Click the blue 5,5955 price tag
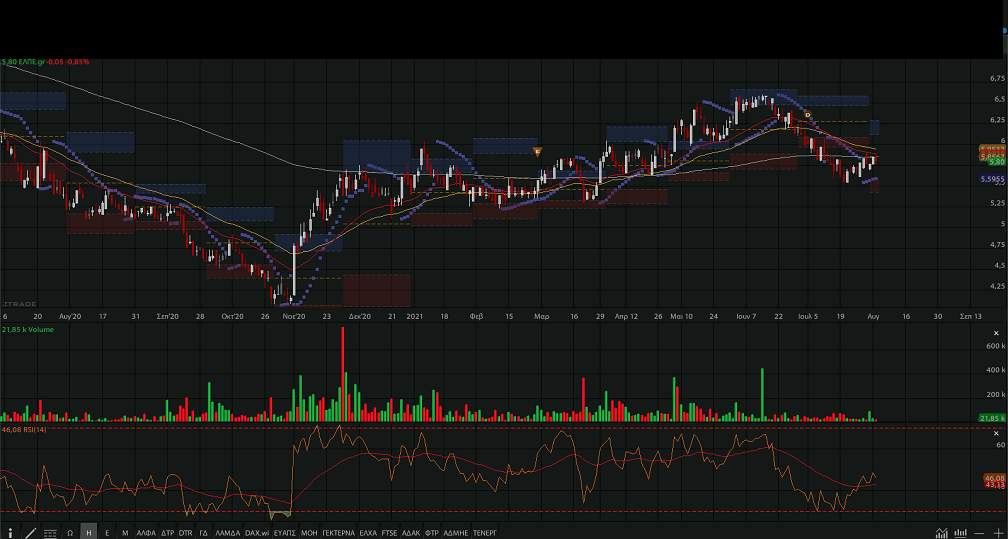 click(x=993, y=179)
